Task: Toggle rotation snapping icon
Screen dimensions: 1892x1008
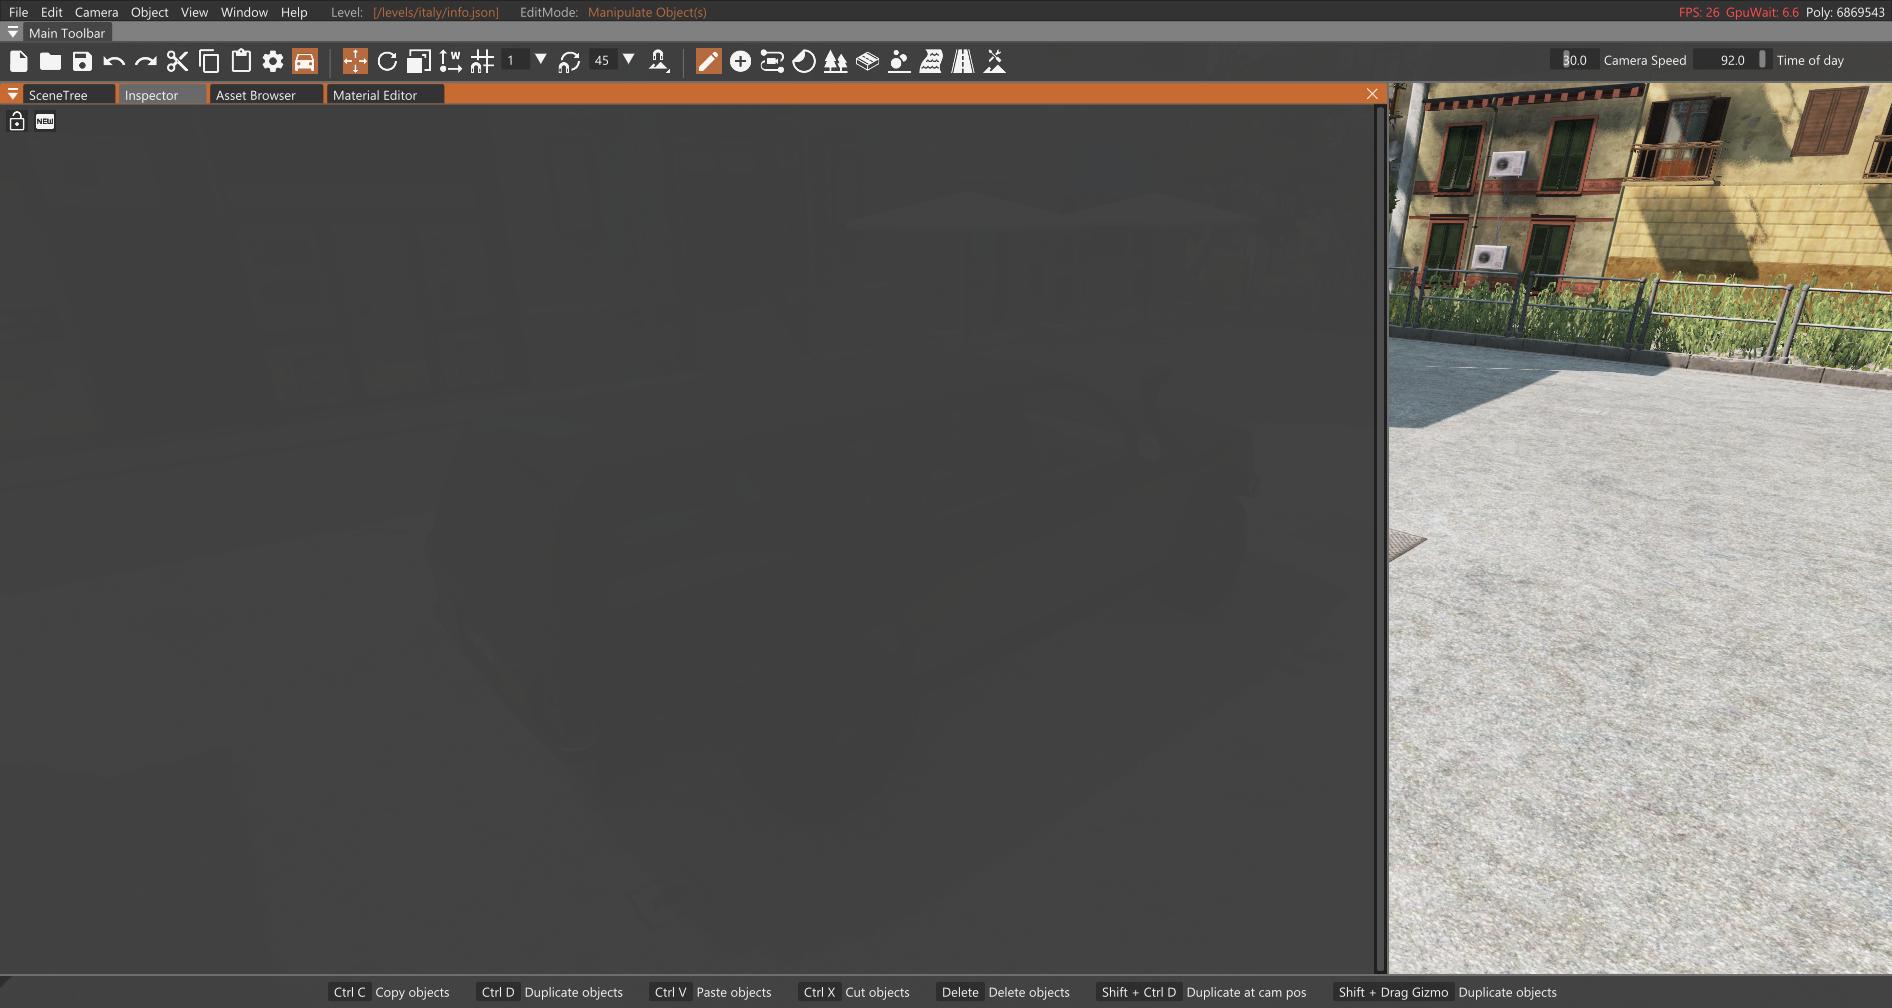Action: tap(570, 61)
